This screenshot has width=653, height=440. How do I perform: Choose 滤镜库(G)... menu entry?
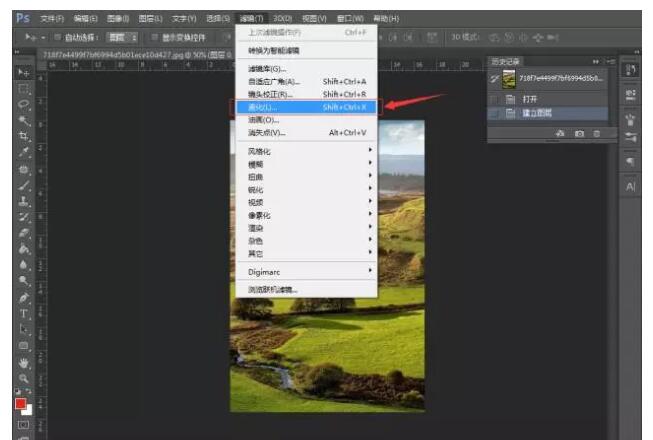click(x=307, y=69)
